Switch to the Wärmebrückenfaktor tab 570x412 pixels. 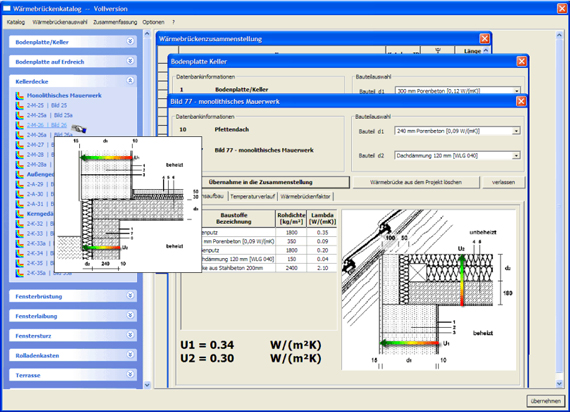click(x=305, y=197)
